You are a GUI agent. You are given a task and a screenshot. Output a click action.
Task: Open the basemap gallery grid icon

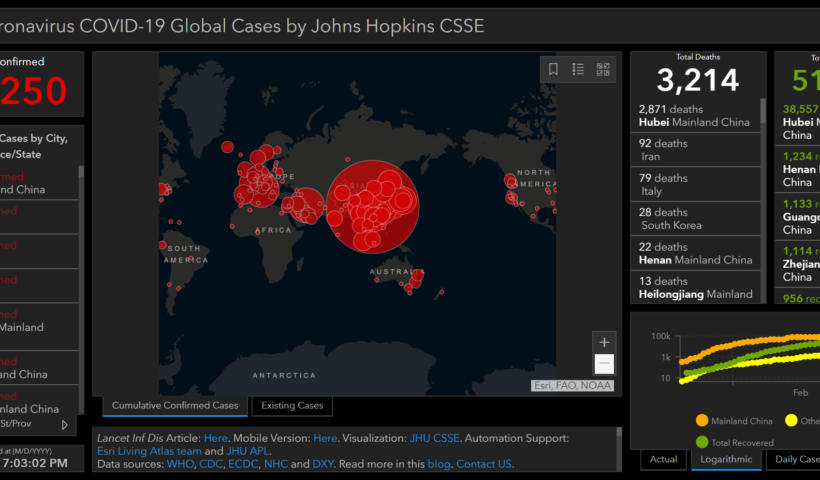pyautogui.click(x=603, y=69)
